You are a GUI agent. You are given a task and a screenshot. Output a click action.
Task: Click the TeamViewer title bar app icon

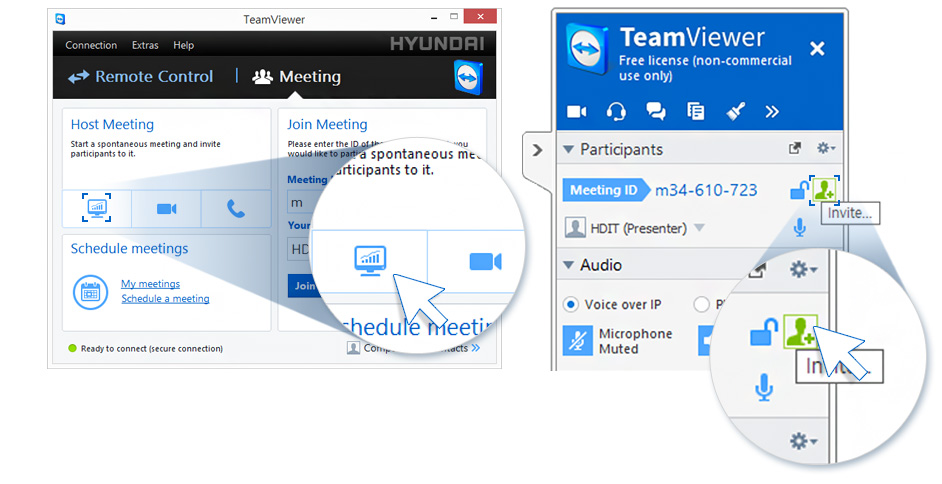(x=60, y=19)
